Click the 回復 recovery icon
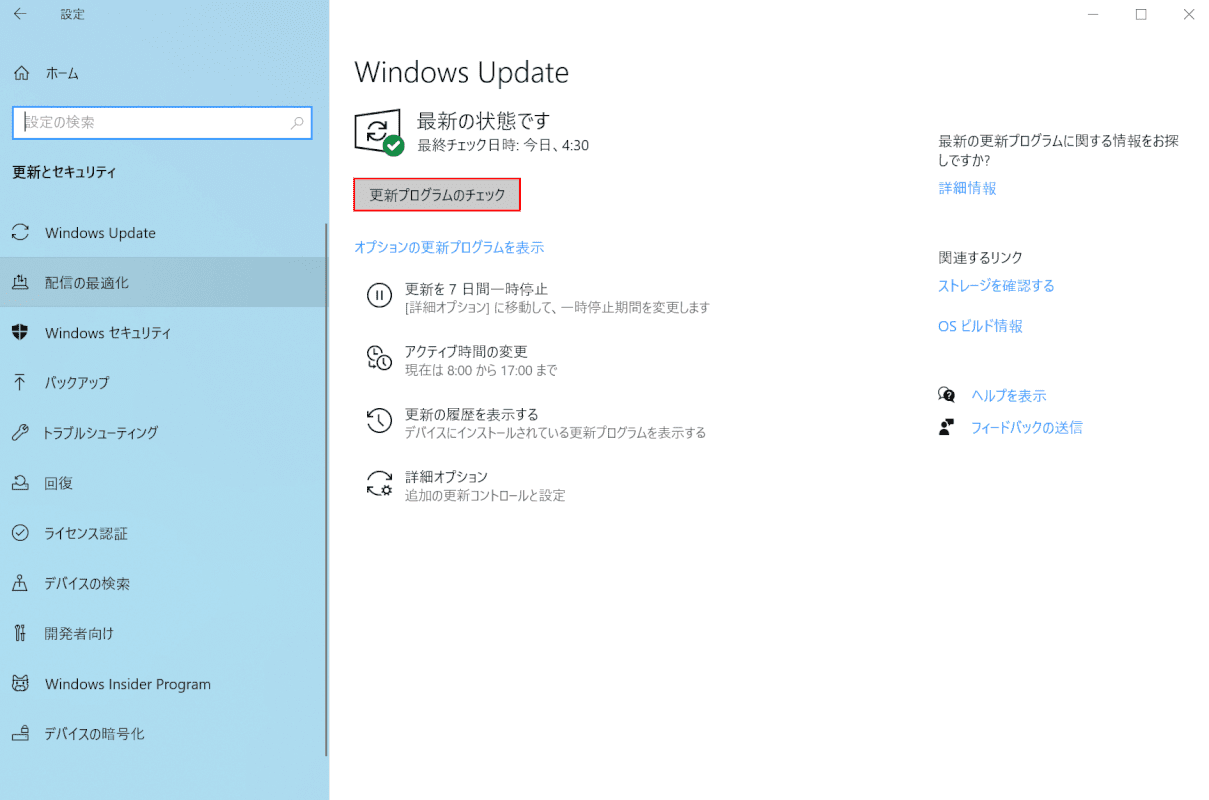Viewport: 1209px width, 800px height. click(x=20, y=483)
